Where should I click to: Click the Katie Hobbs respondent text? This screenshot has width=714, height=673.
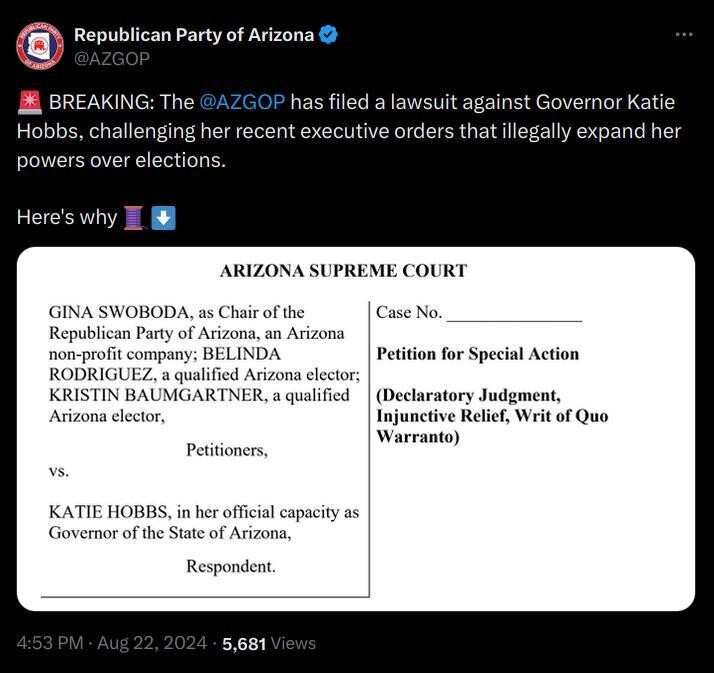pos(204,522)
